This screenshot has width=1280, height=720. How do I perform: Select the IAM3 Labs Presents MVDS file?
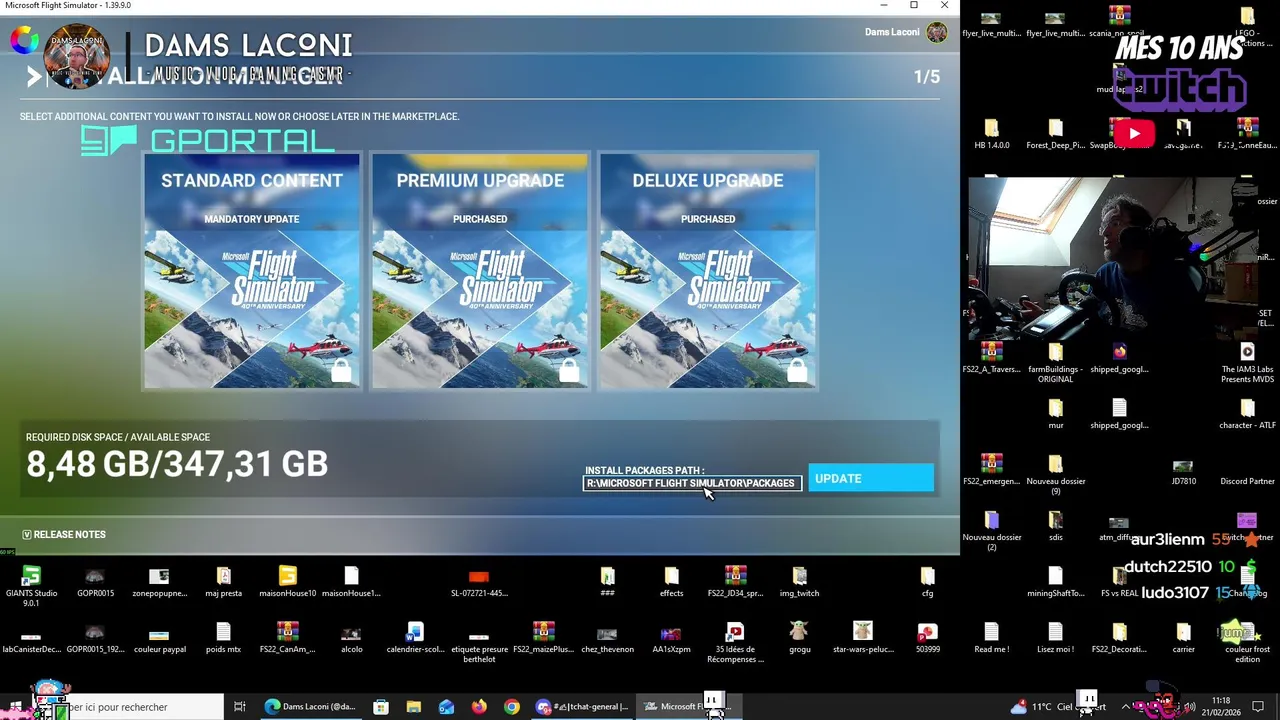1247,361
